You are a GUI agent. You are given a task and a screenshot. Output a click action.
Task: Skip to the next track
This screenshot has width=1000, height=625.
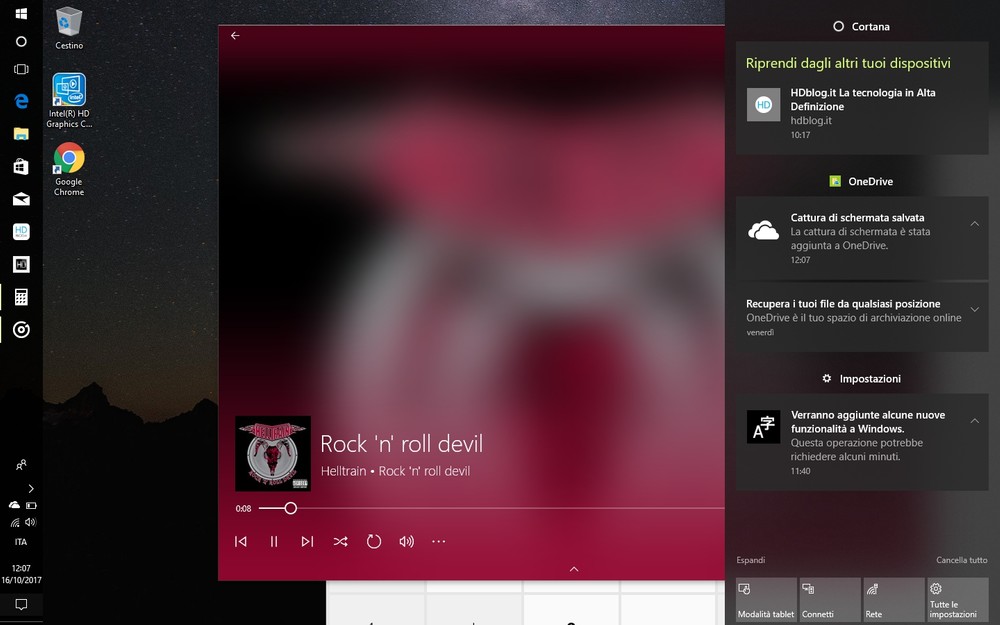tap(307, 541)
